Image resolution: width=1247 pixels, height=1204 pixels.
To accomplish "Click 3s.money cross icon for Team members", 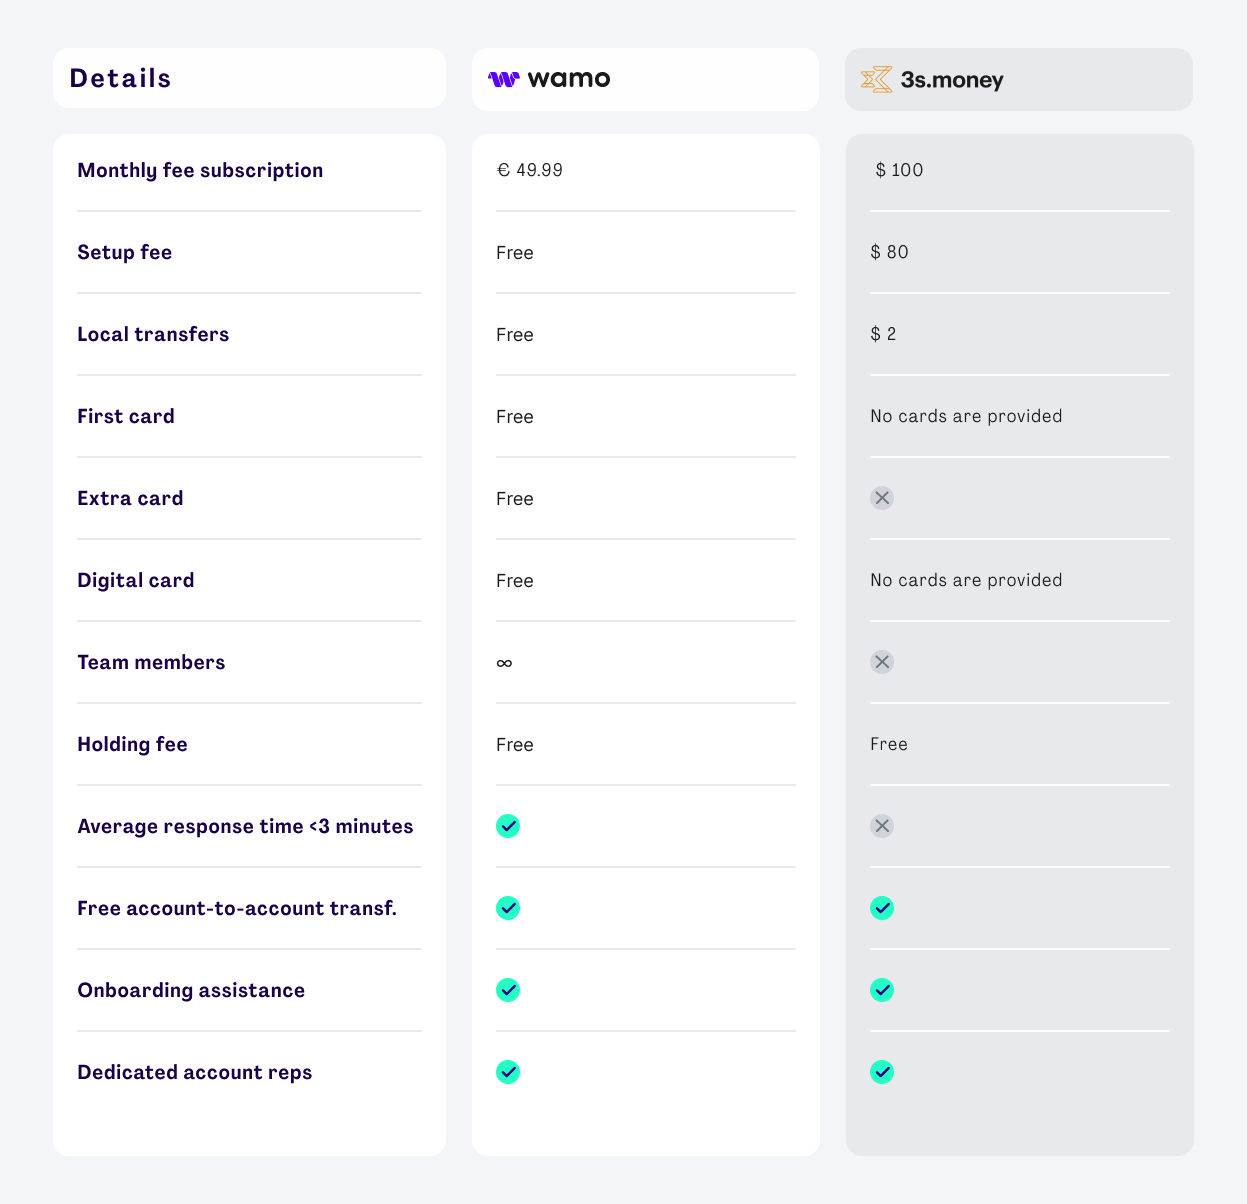I will [x=882, y=662].
